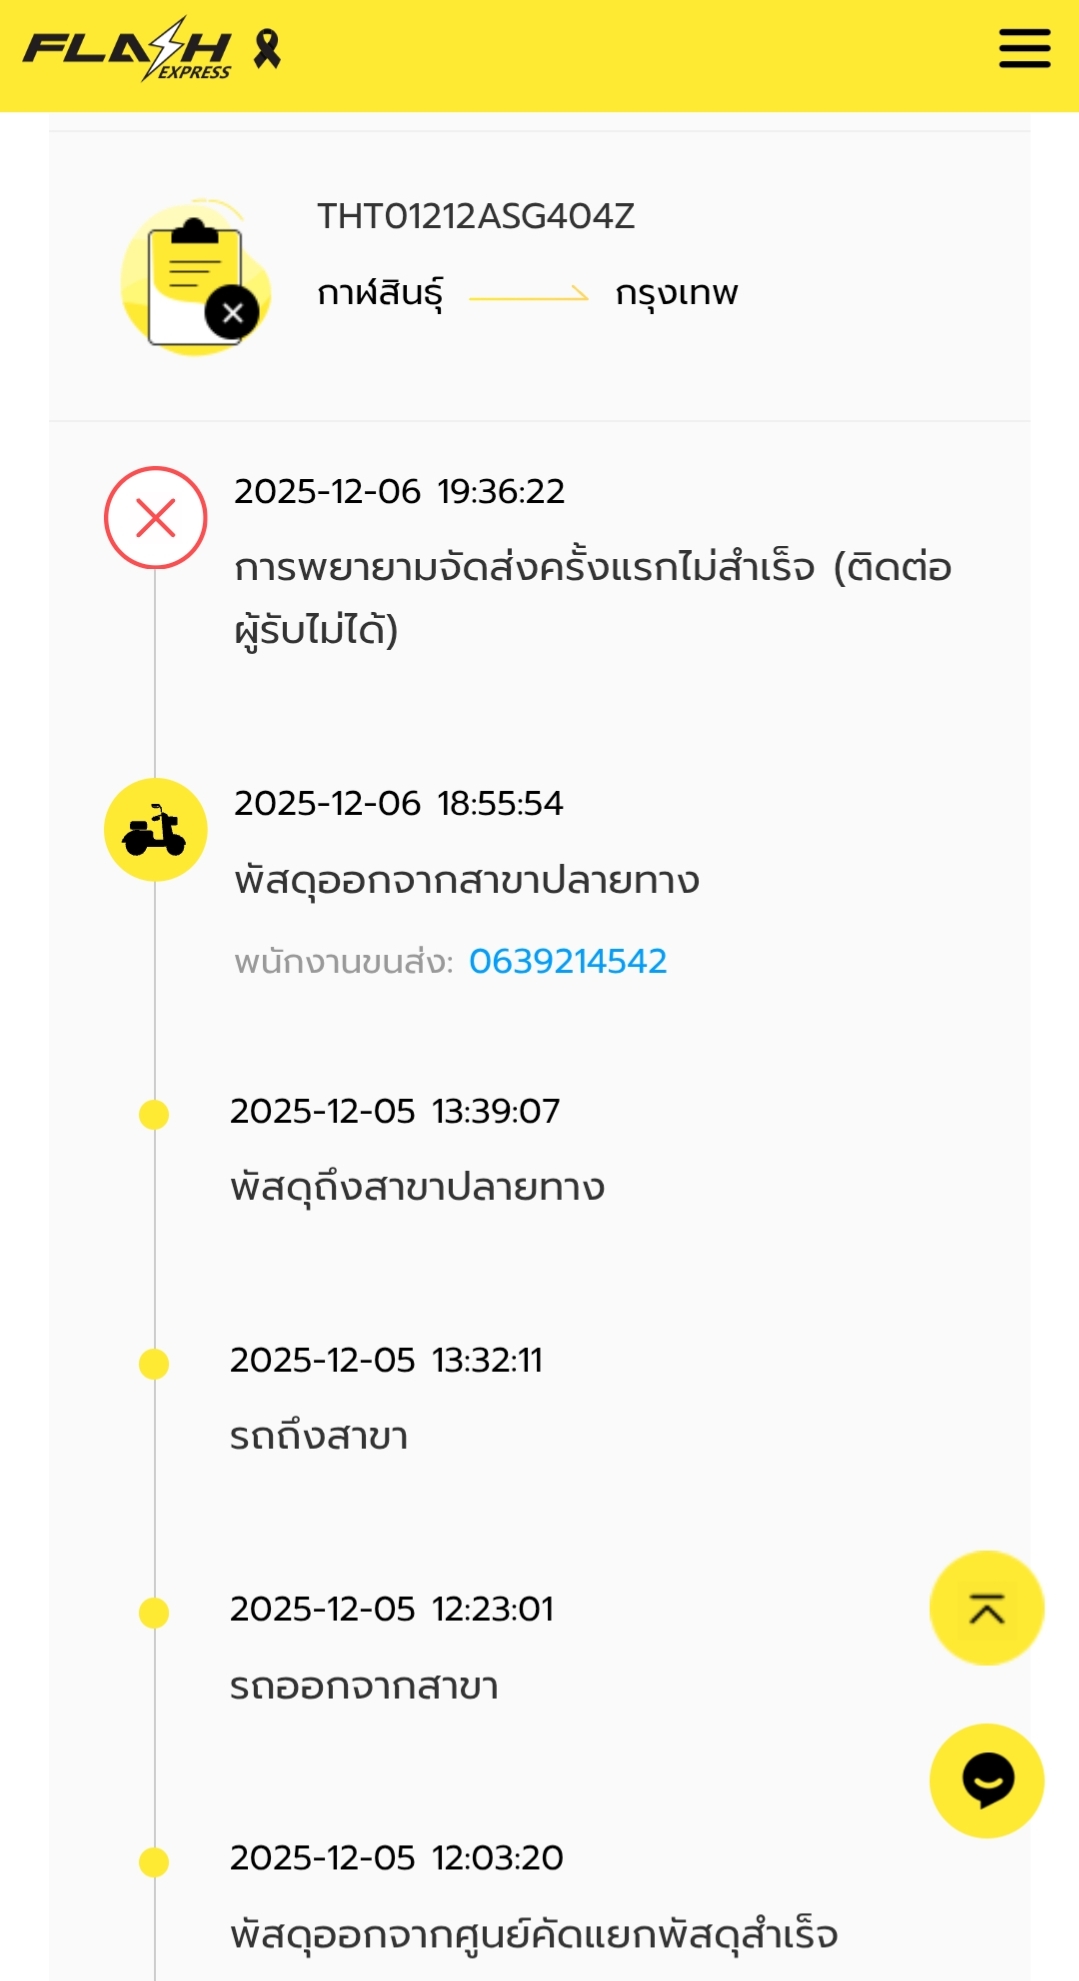Click the scooter out-for-delivery icon
The height and width of the screenshot is (1981, 1079).
pyautogui.click(x=156, y=830)
